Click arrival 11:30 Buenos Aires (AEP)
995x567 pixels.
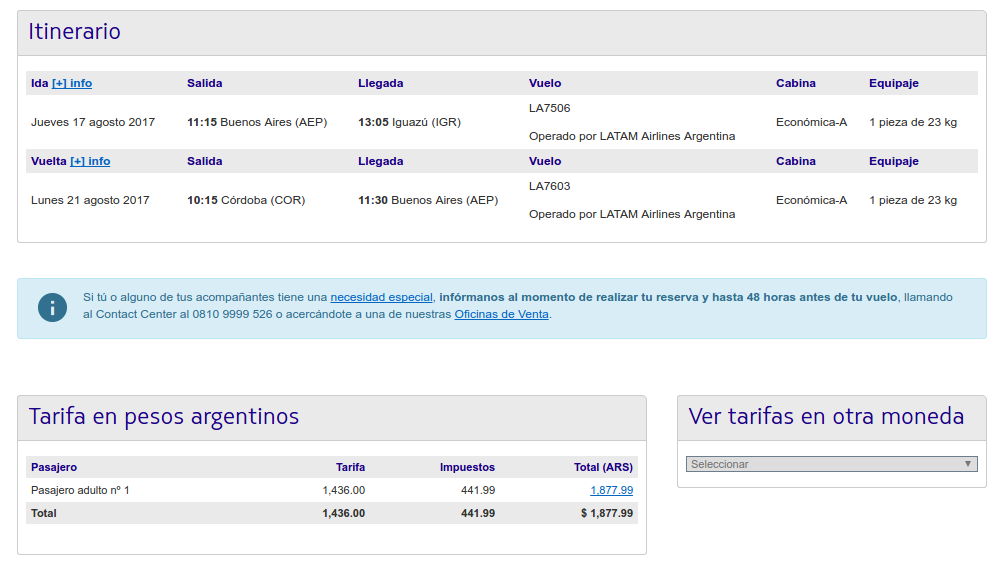[428, 200]
